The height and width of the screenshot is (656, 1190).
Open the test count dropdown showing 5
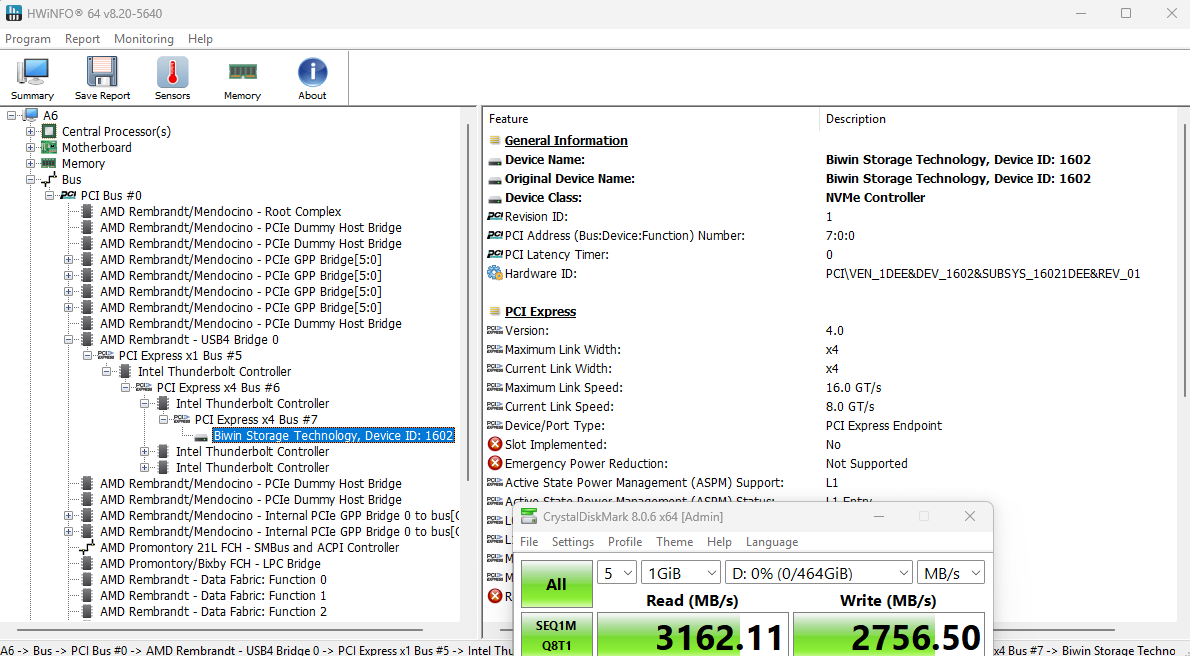[x=617, y=573]
